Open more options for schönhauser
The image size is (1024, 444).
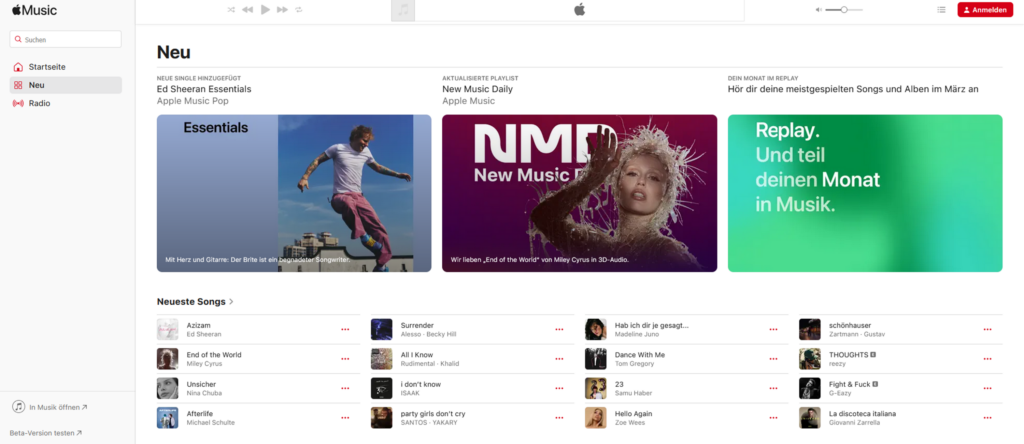[987, 330]
